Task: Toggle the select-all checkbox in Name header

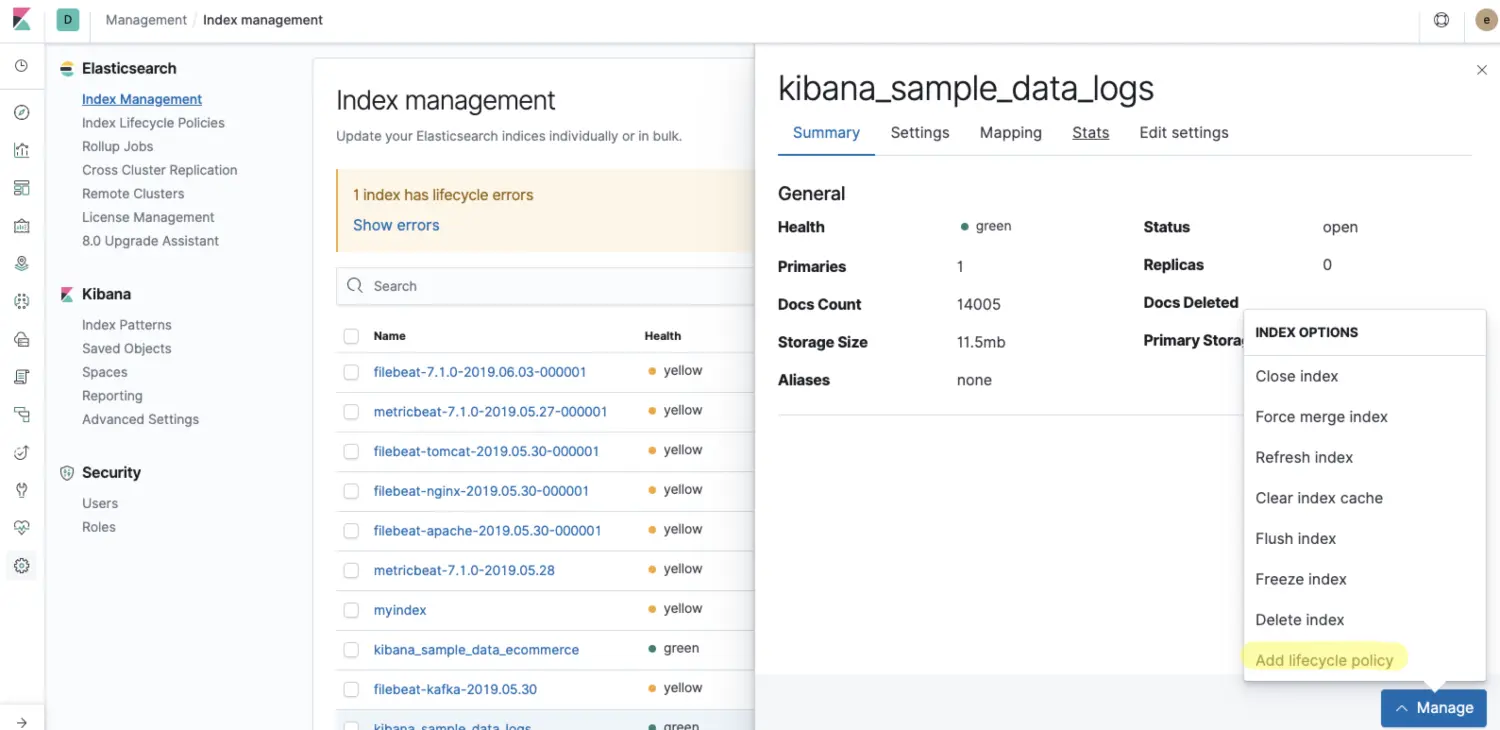Action: (x=351, y=336)
